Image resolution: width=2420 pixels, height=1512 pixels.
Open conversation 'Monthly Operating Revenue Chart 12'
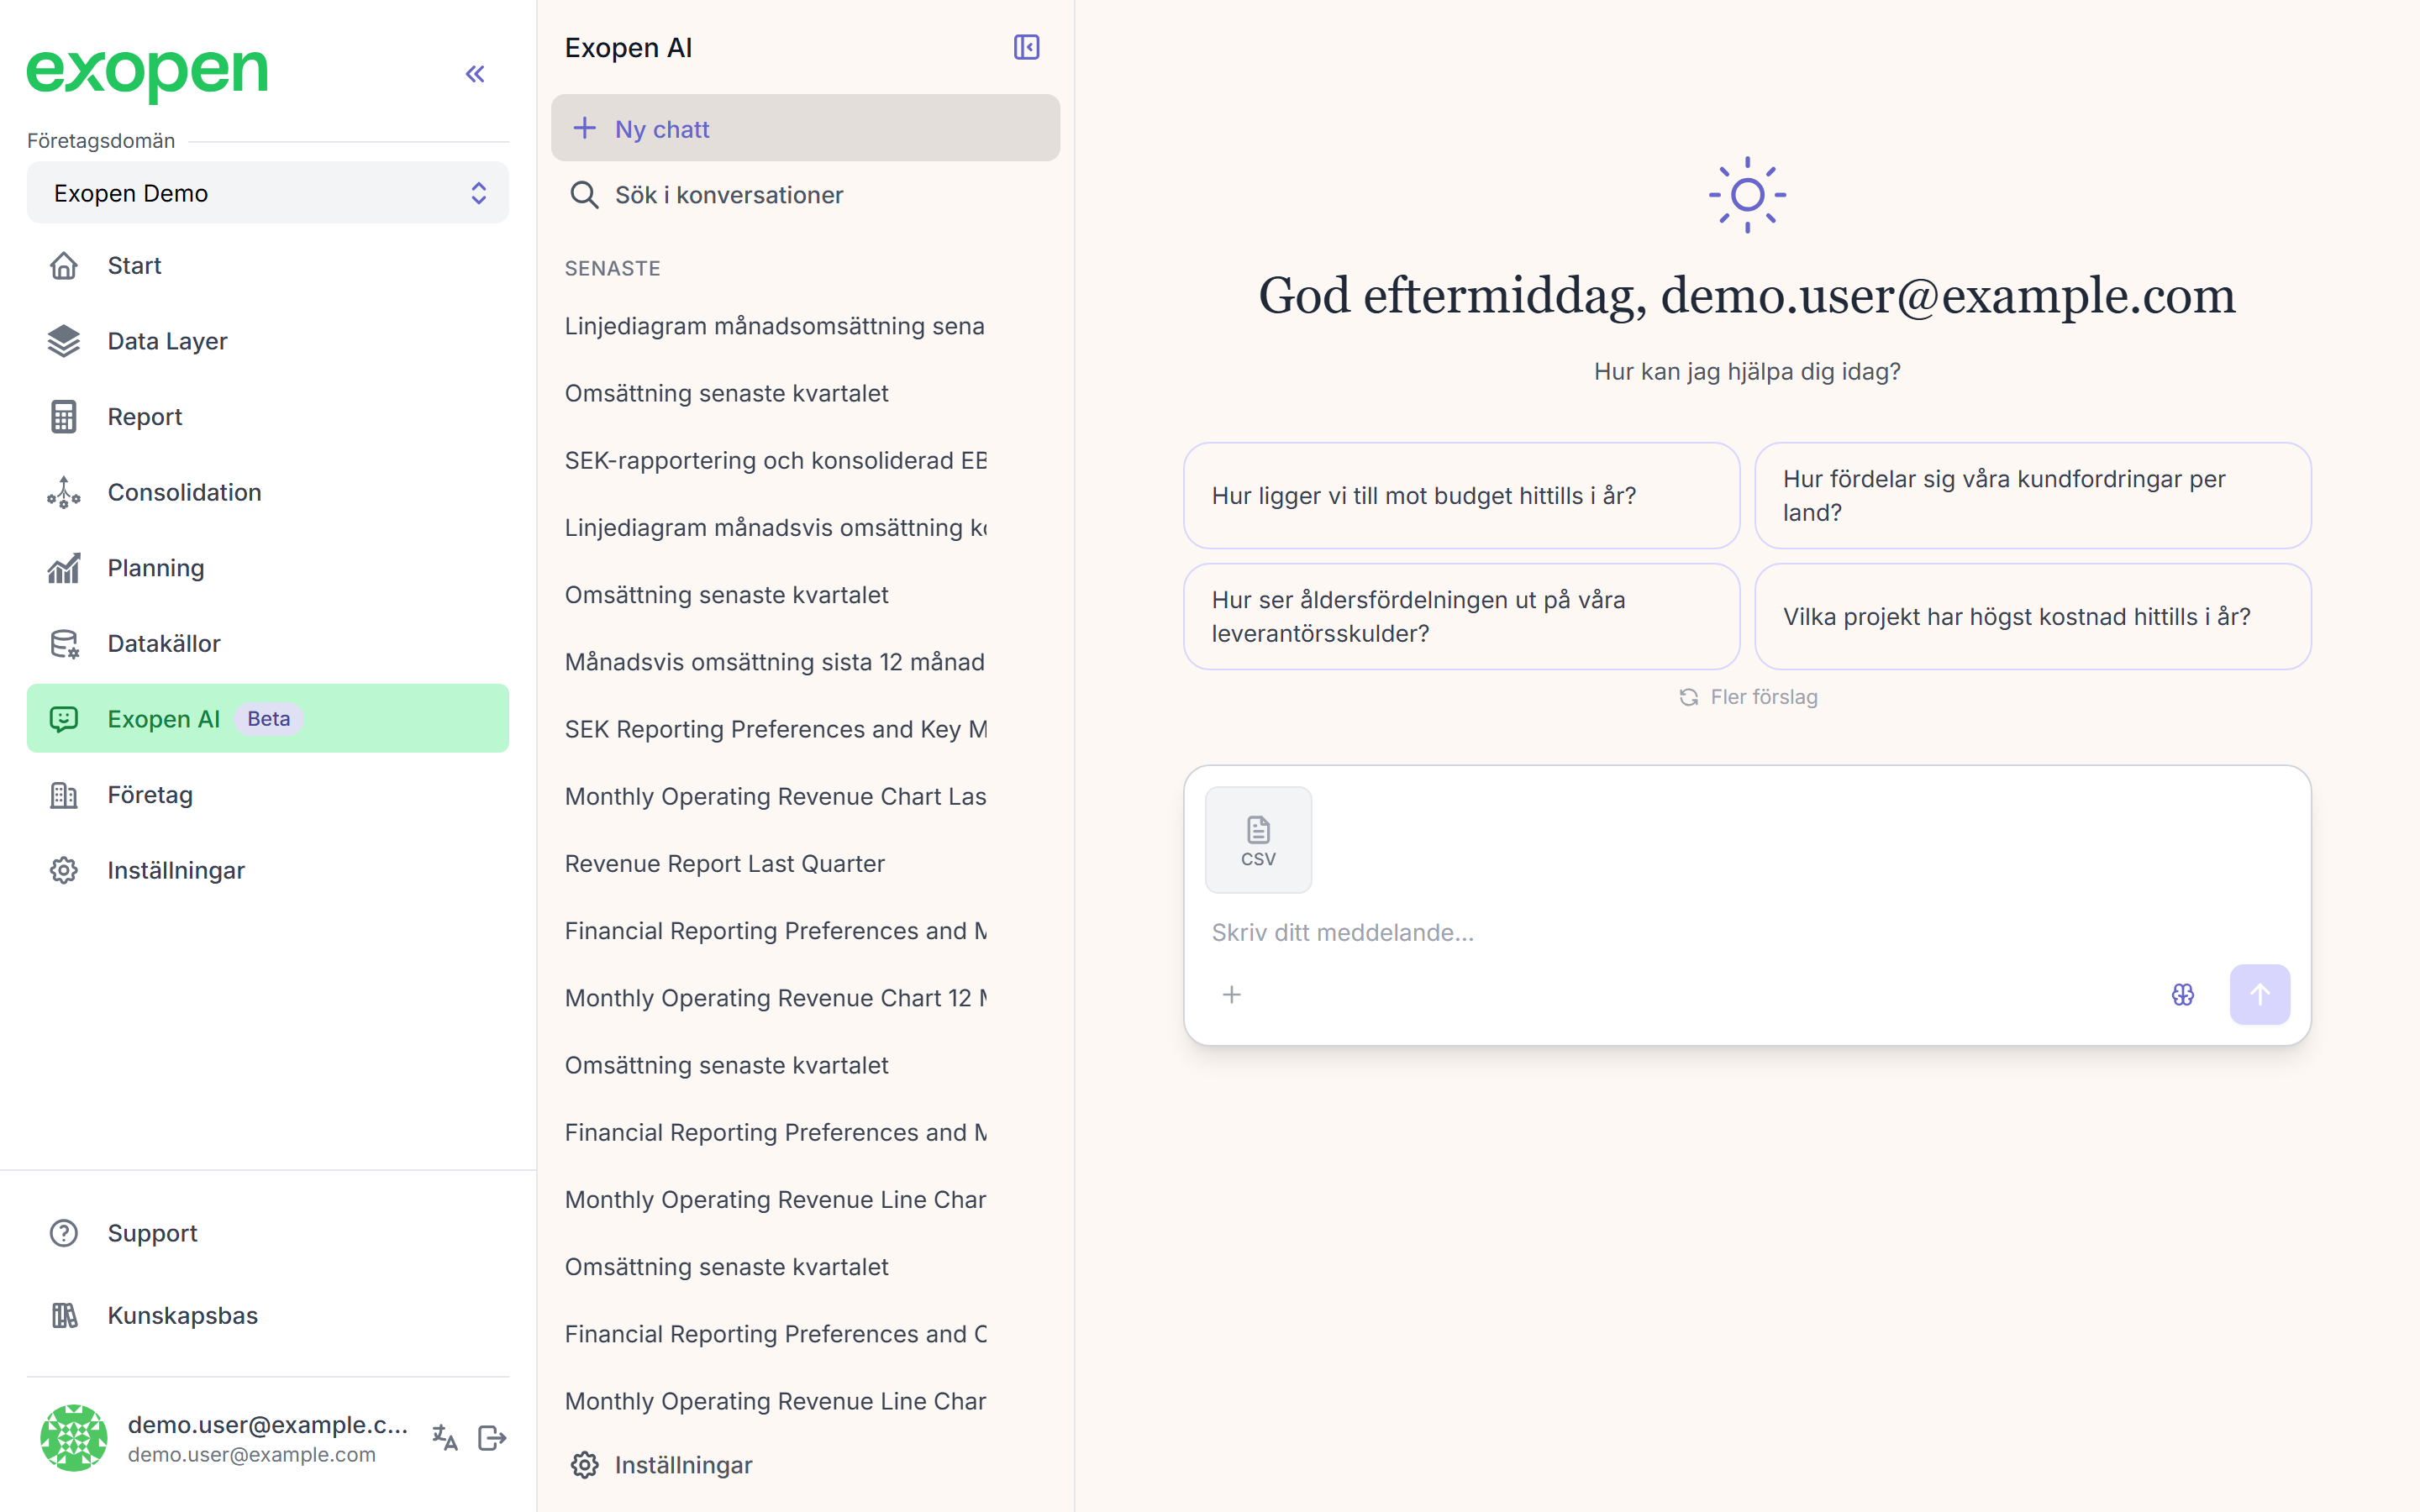[x=775, y=998]
